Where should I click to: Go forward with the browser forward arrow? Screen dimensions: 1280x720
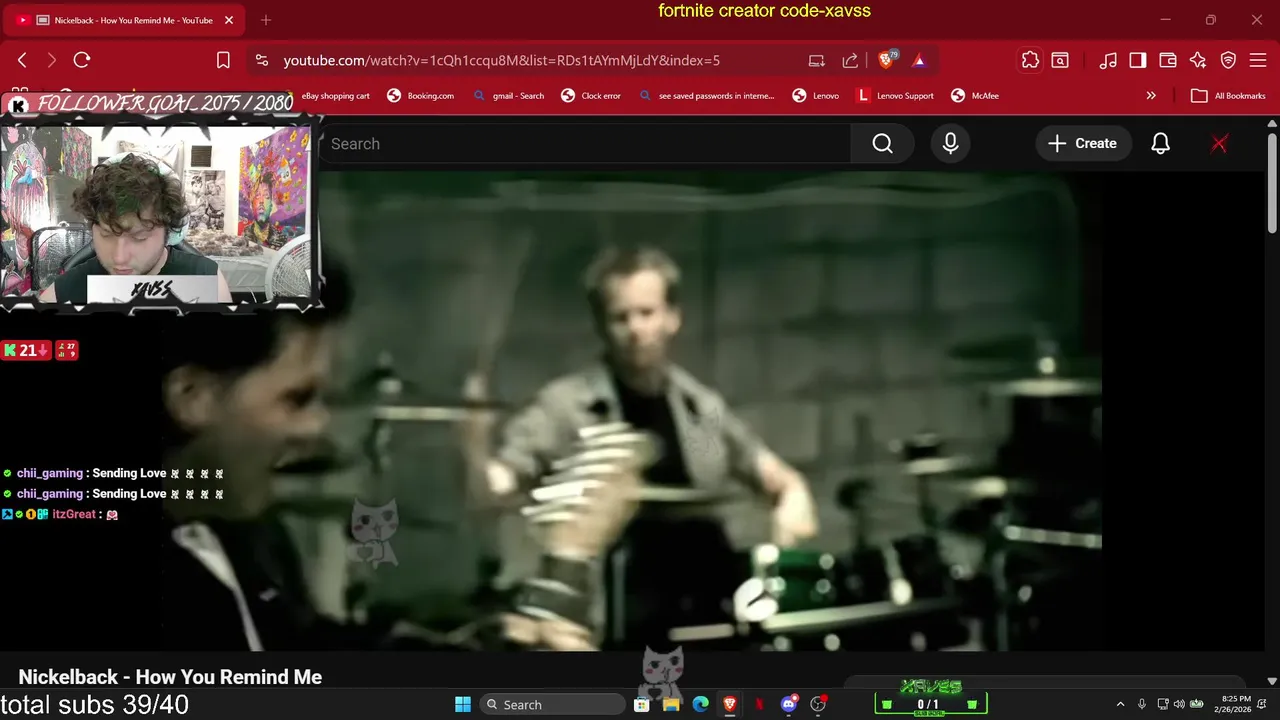coord(52,60)
